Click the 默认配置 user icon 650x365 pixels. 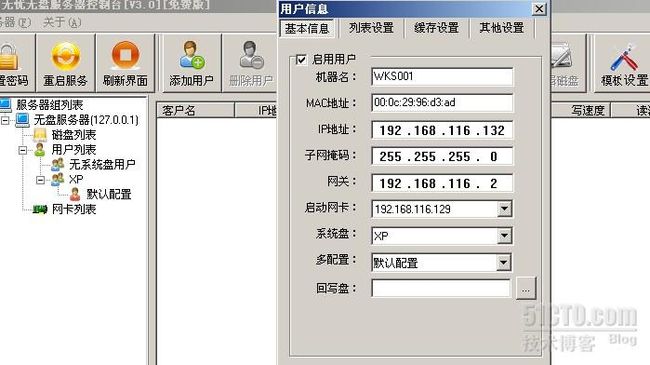point(75,194)
